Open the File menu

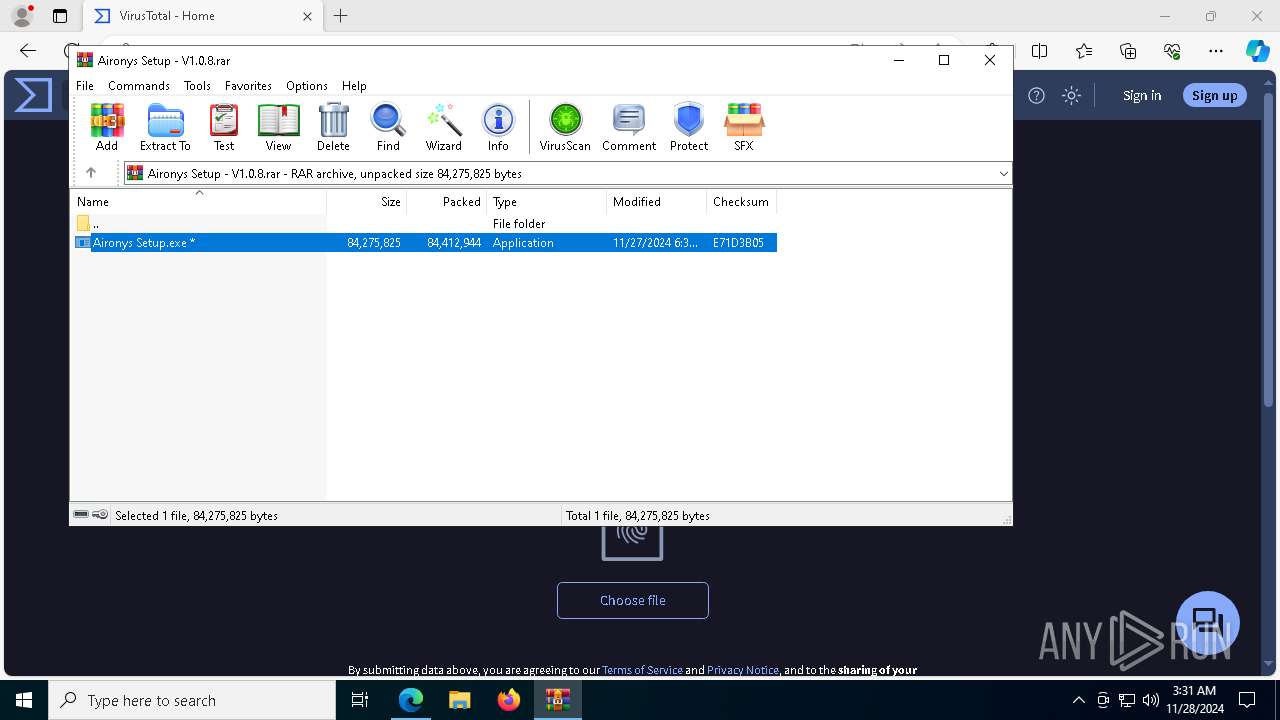[85, 86]
